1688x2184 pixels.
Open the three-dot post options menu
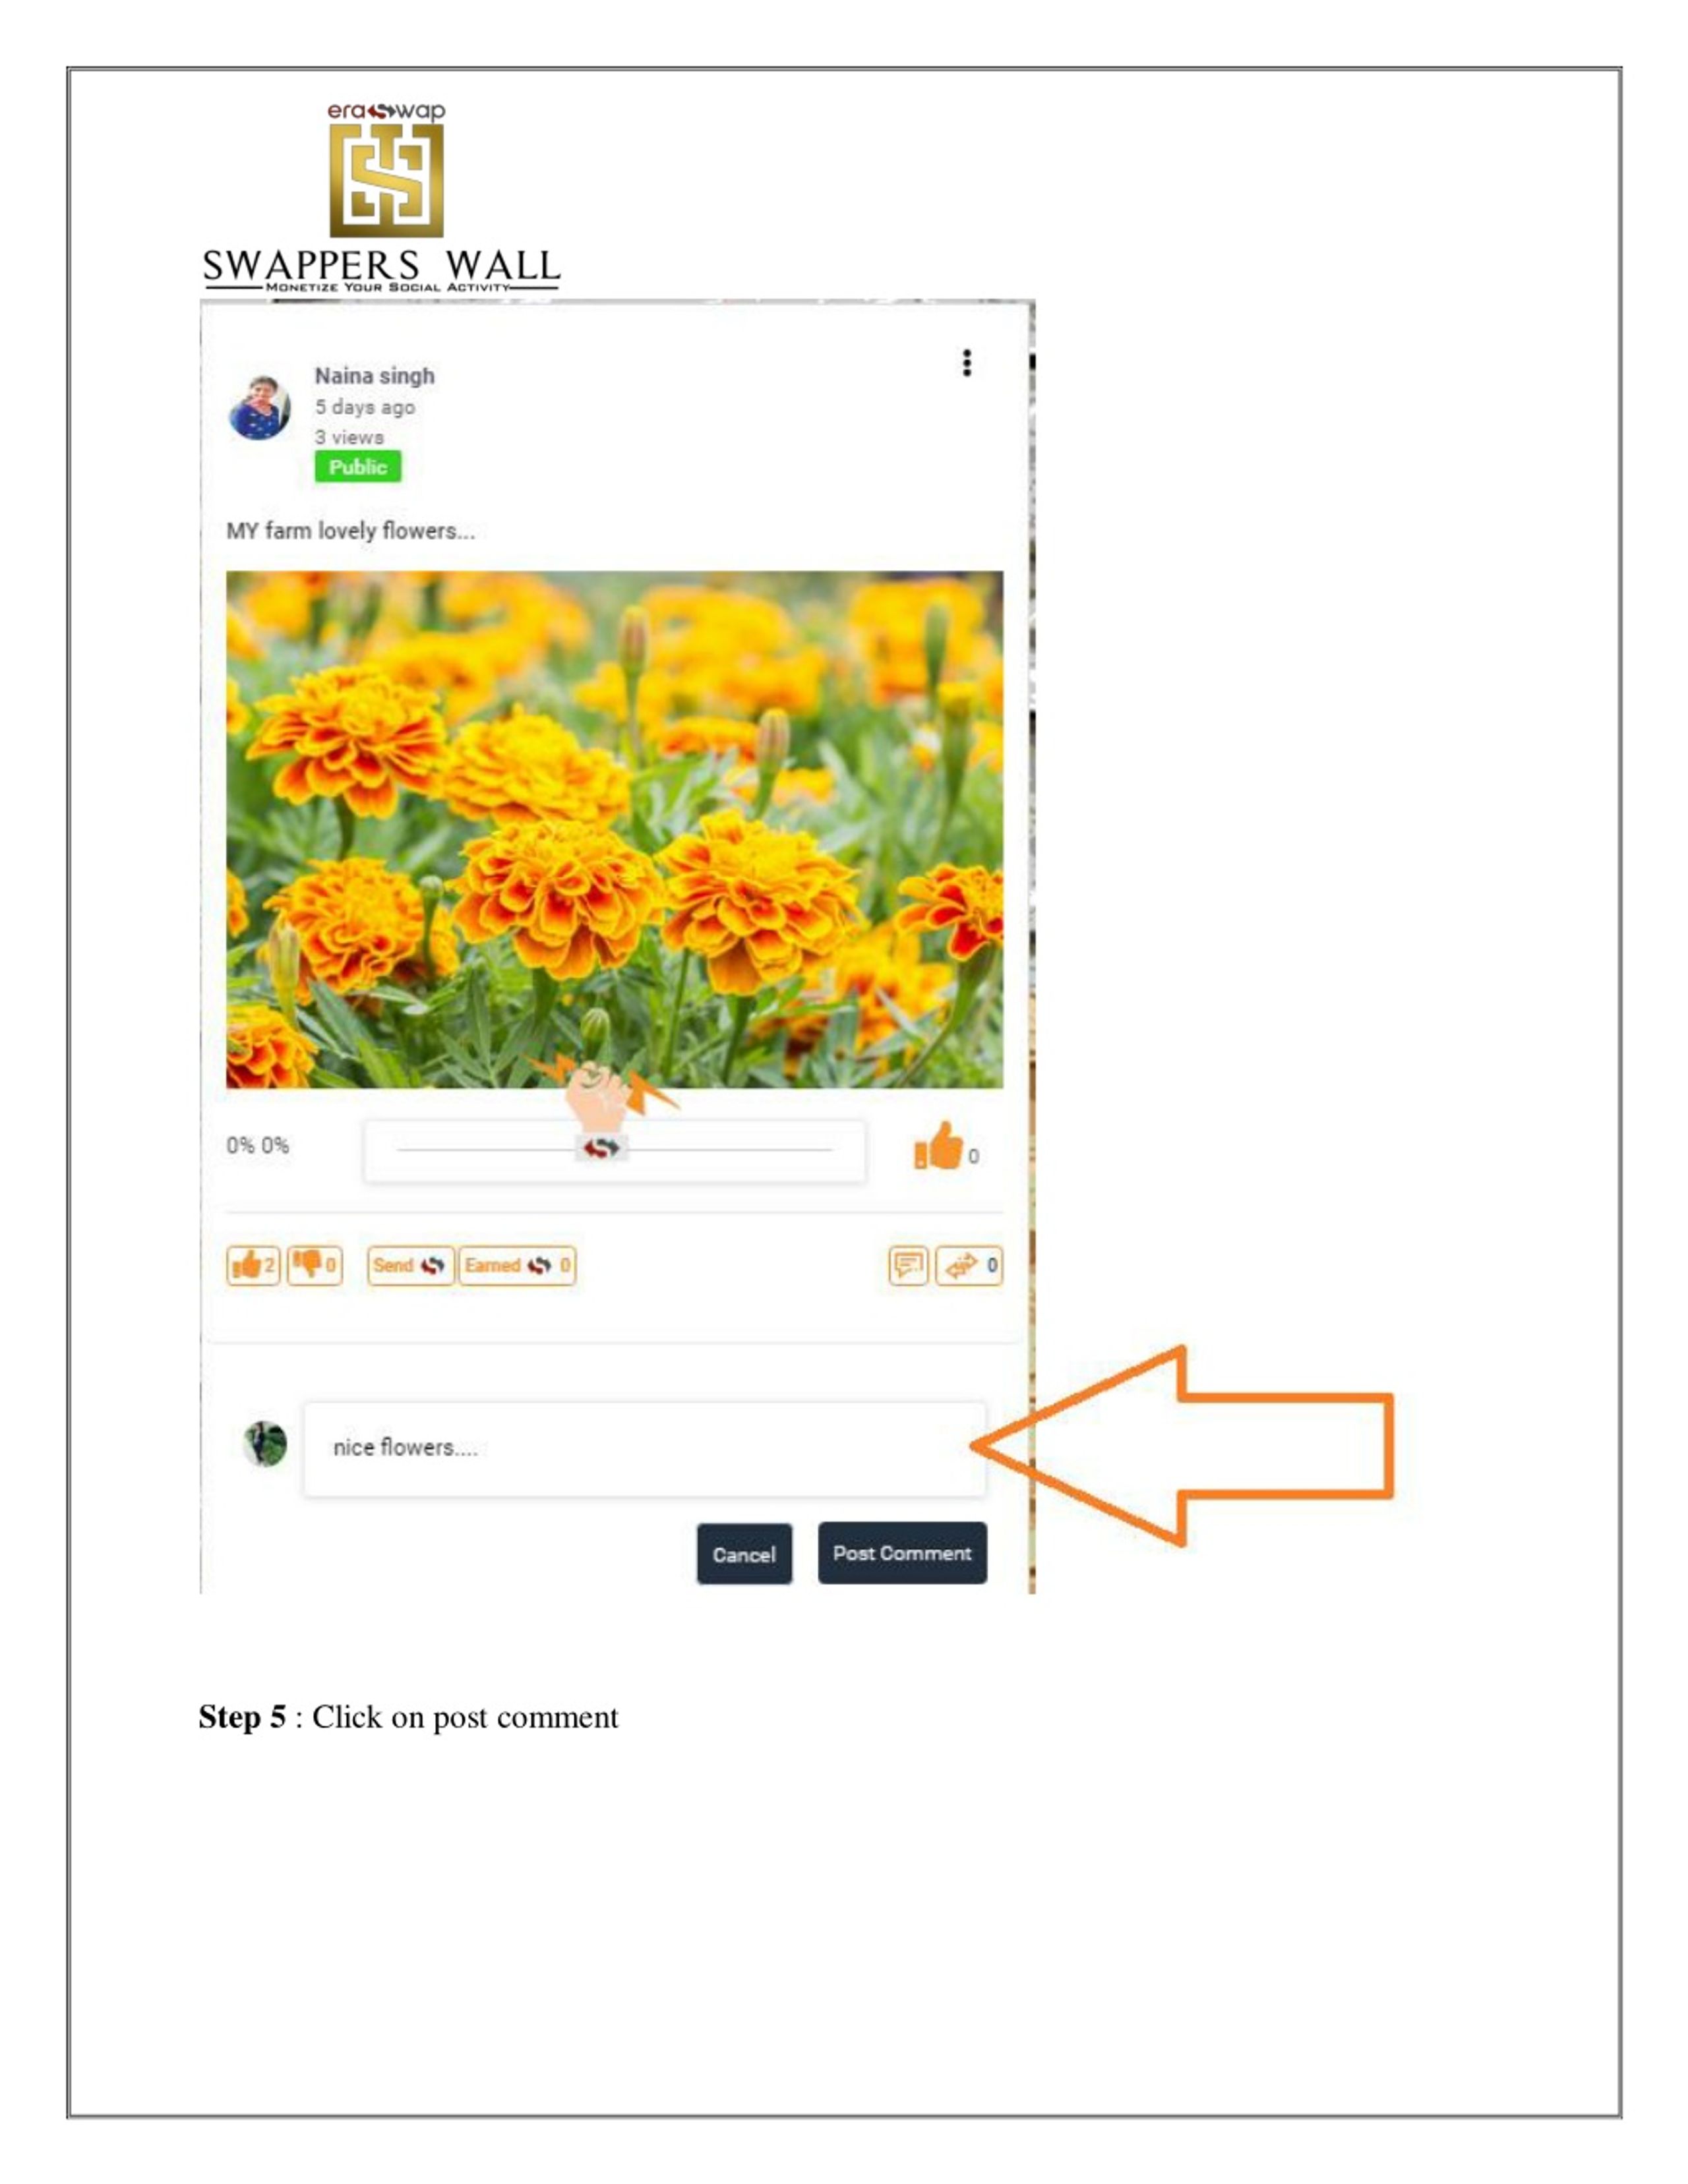pyautogui.click(x=966, y=363)
